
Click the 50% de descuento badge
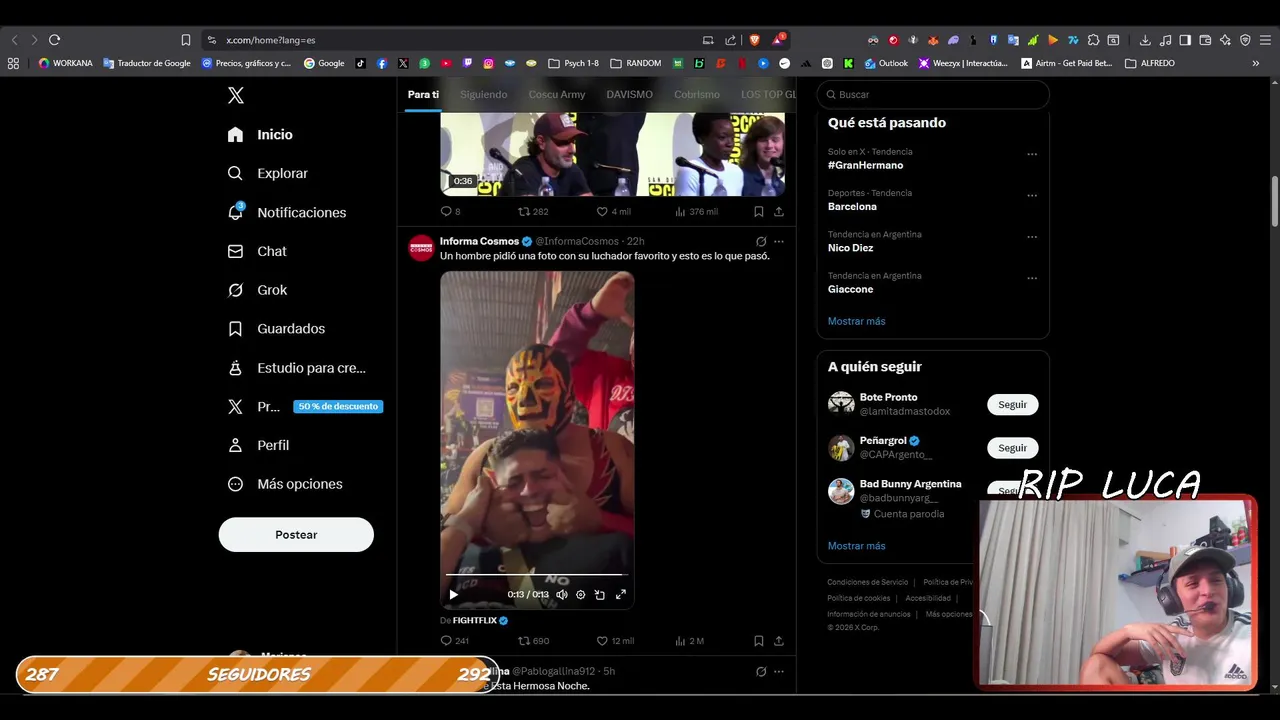338,407
